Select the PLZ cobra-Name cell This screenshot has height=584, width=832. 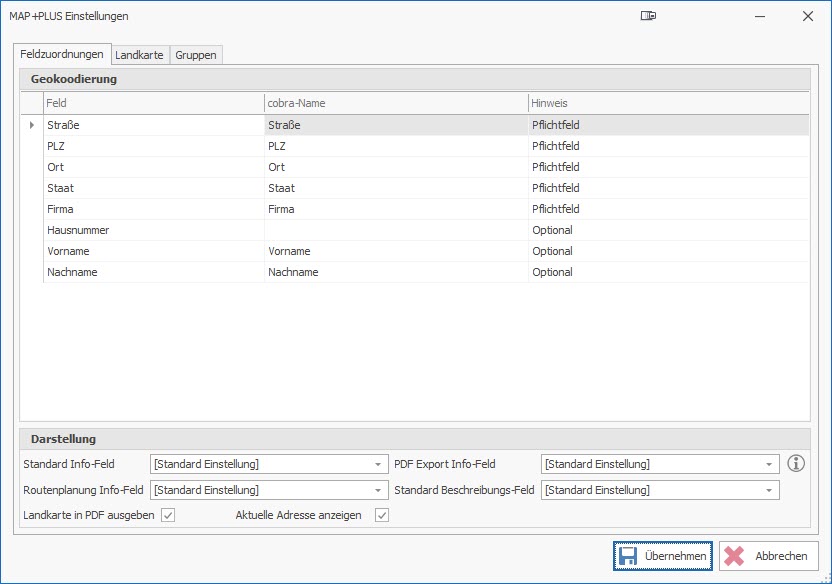coord(396,146)
